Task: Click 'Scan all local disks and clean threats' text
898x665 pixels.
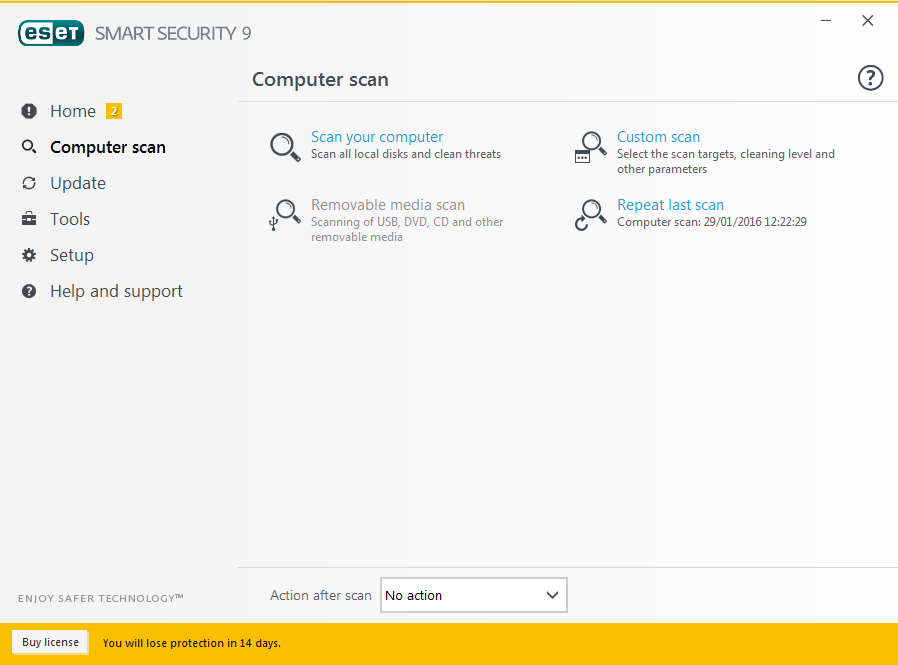Action: pos(406,154)
